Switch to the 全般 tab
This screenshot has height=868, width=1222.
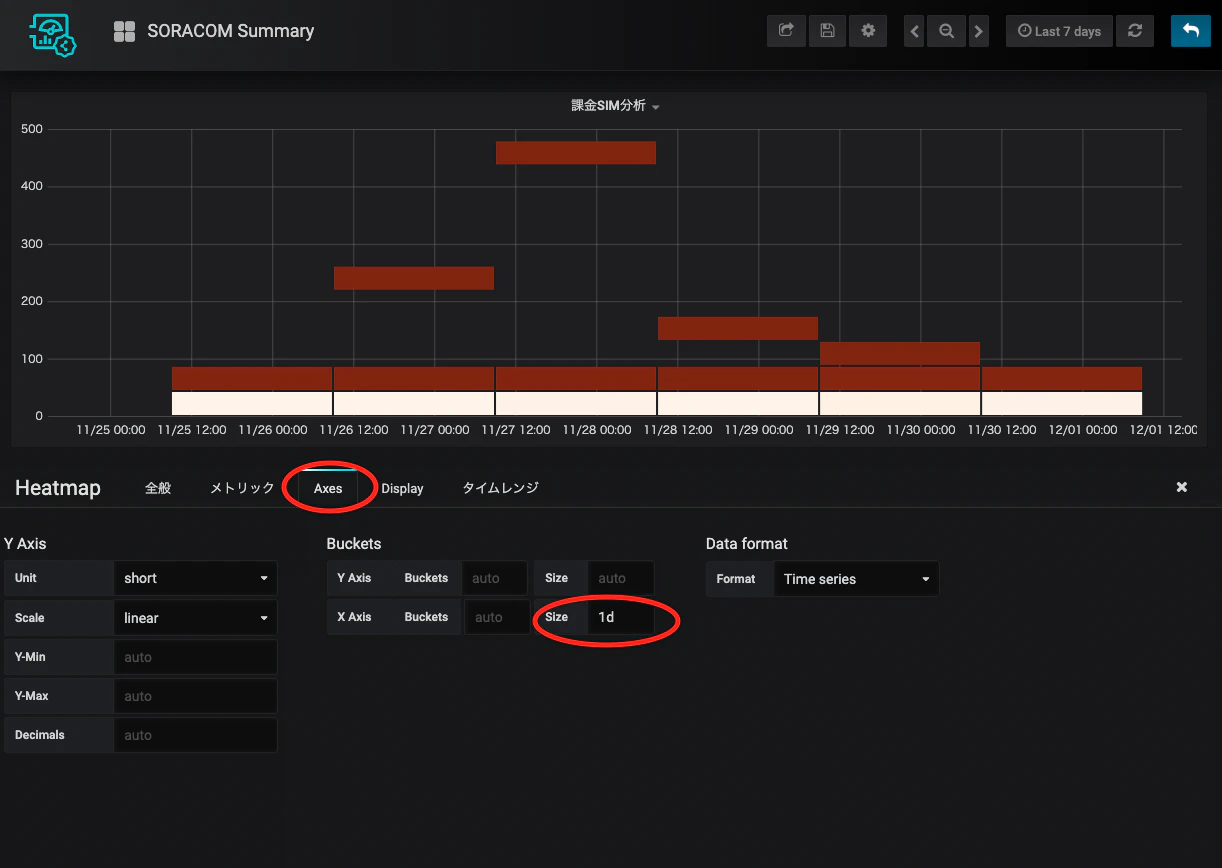(158, 488)
